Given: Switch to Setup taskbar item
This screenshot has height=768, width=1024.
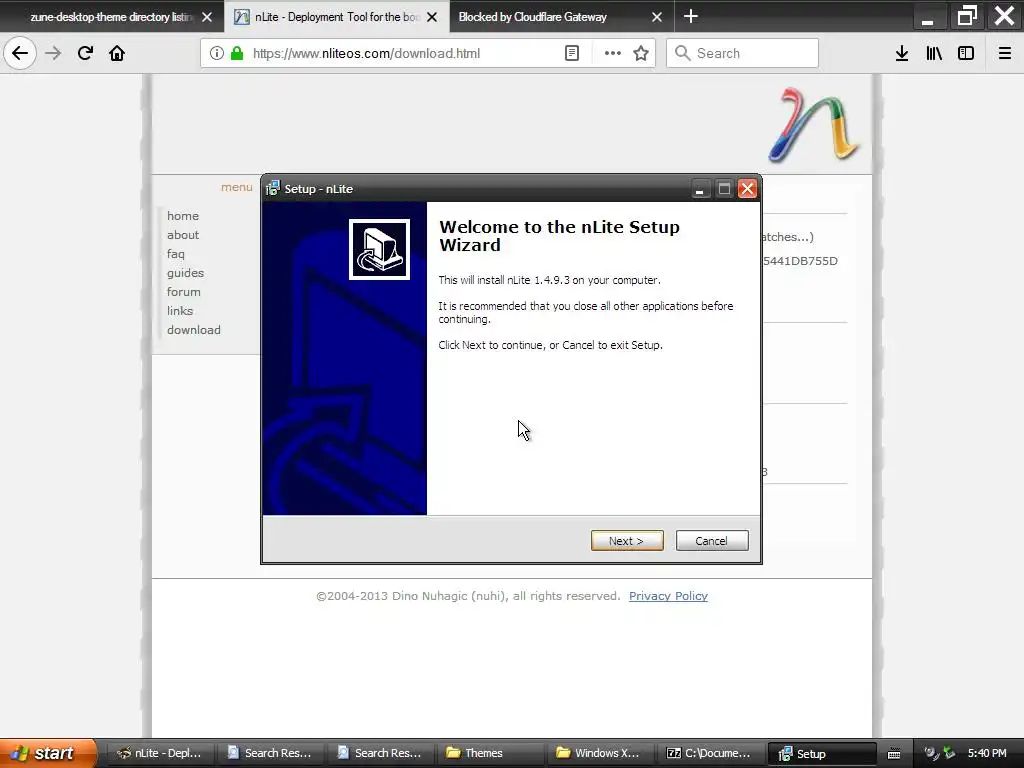Looking at the screenshot, I should 822,753.
